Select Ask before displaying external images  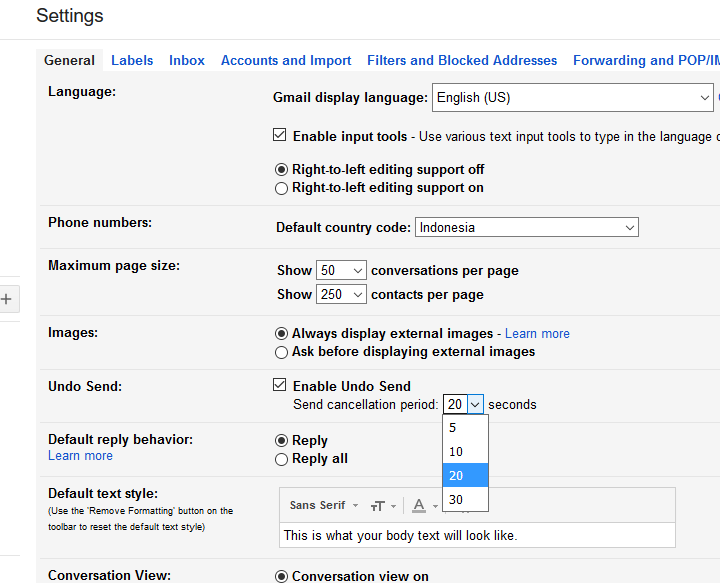point(281,352)
